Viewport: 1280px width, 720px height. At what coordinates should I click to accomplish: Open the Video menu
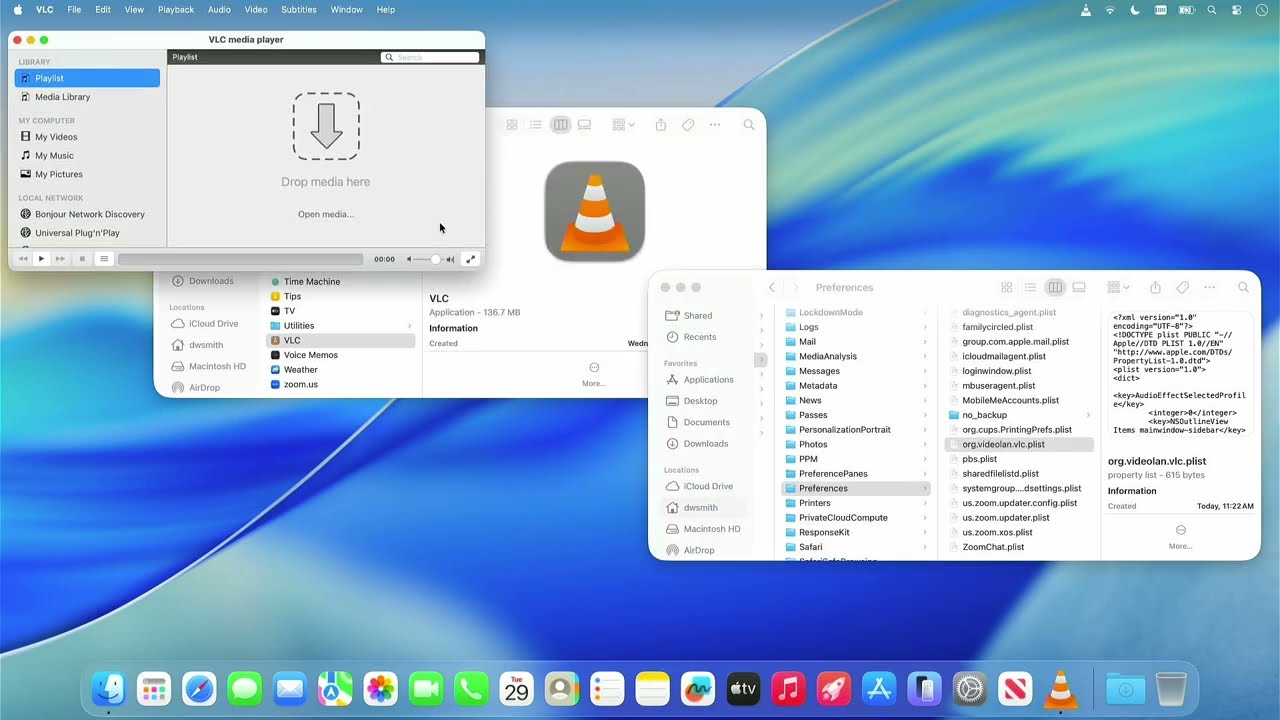click(x=256, y=9)
